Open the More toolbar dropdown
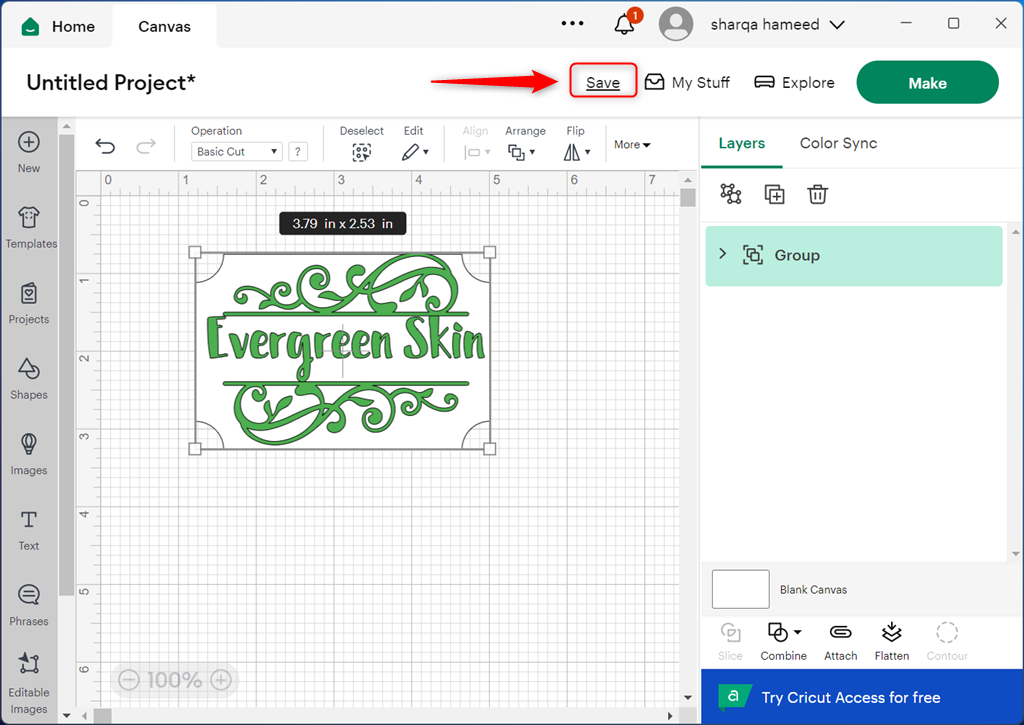Viewport: 1024px width, 725px height. coord(632,145)
